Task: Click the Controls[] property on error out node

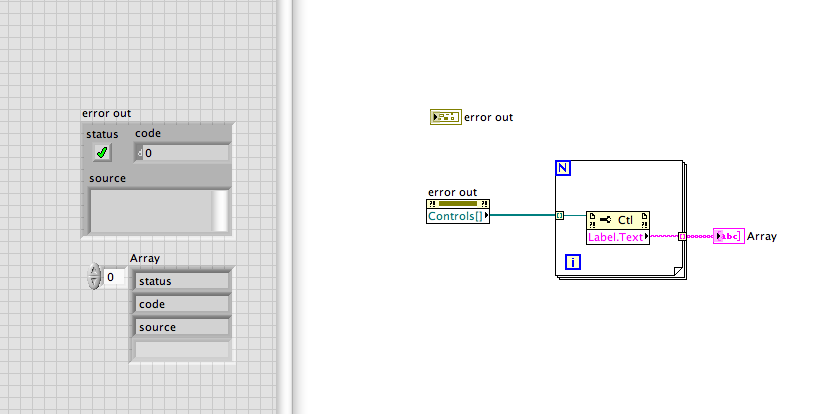Action: [x=458, y=216]
